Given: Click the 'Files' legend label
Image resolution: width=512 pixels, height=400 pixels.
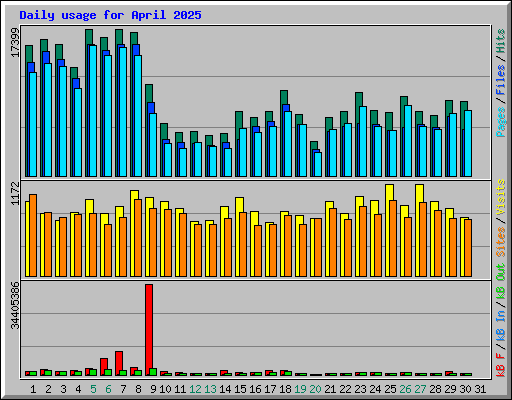Looking at the screenshot, I should [x=501, y=80].
